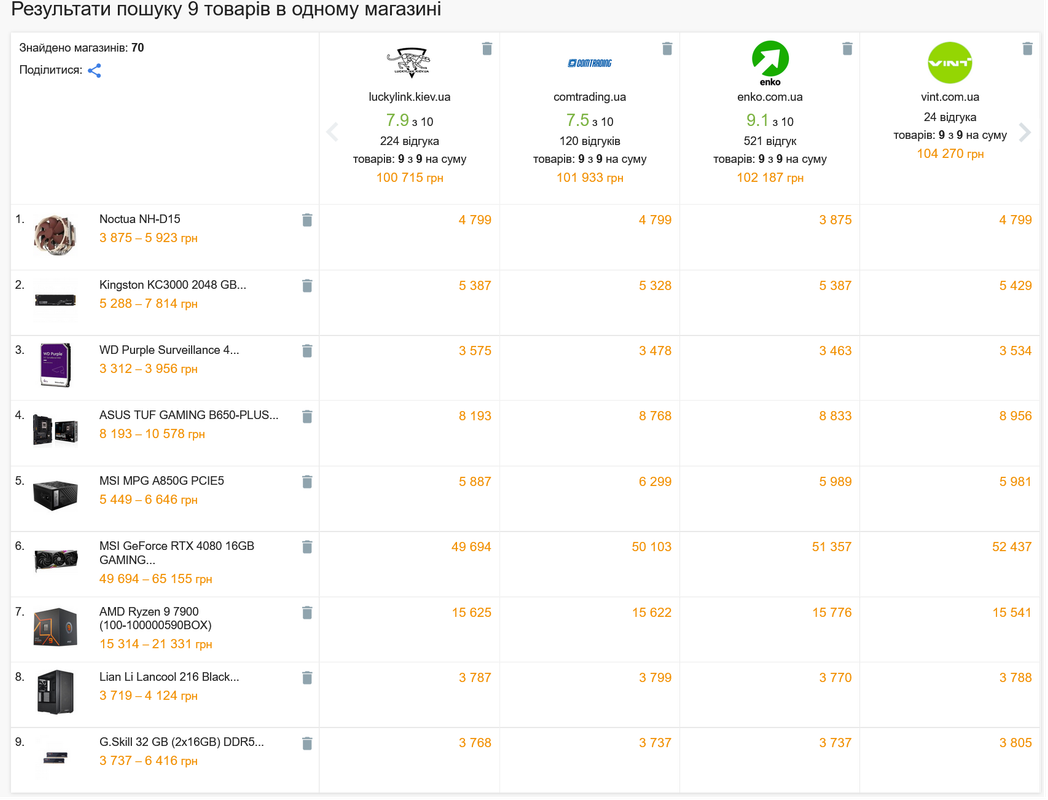The width and height of the screenshot is (1048, 800).
Task: Delete AMD Ryzen 9 7900 row
Action: (x=307, y=613)
